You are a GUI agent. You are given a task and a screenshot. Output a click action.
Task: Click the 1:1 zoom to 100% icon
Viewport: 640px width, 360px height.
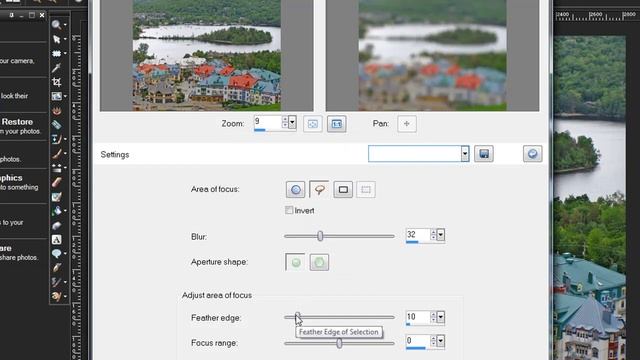(x=336, y=124)
